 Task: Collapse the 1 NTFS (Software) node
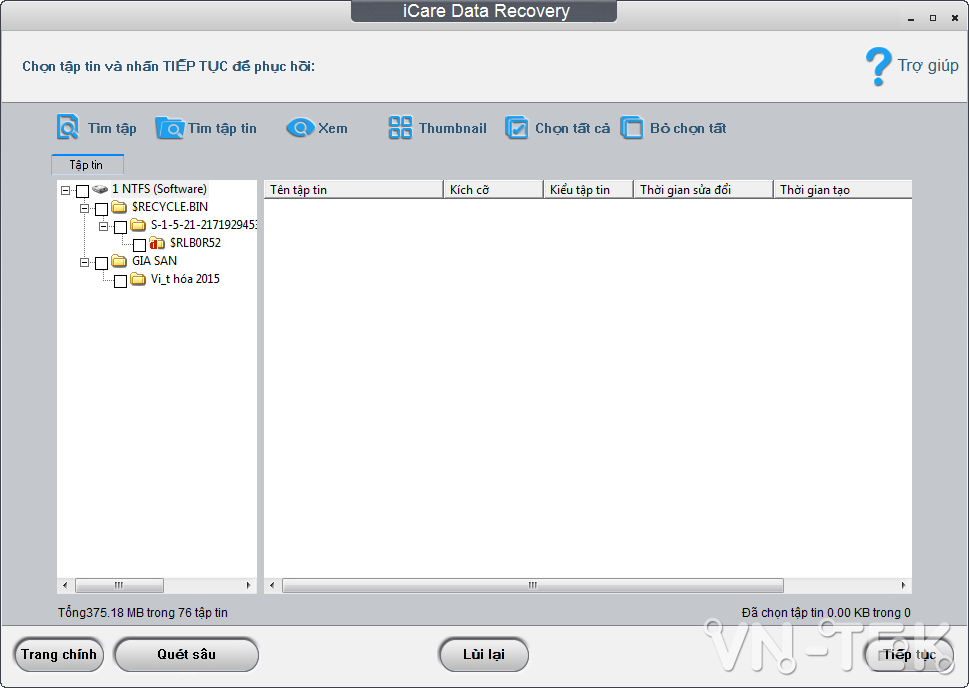pyautogui.click(x=66, y=189)
